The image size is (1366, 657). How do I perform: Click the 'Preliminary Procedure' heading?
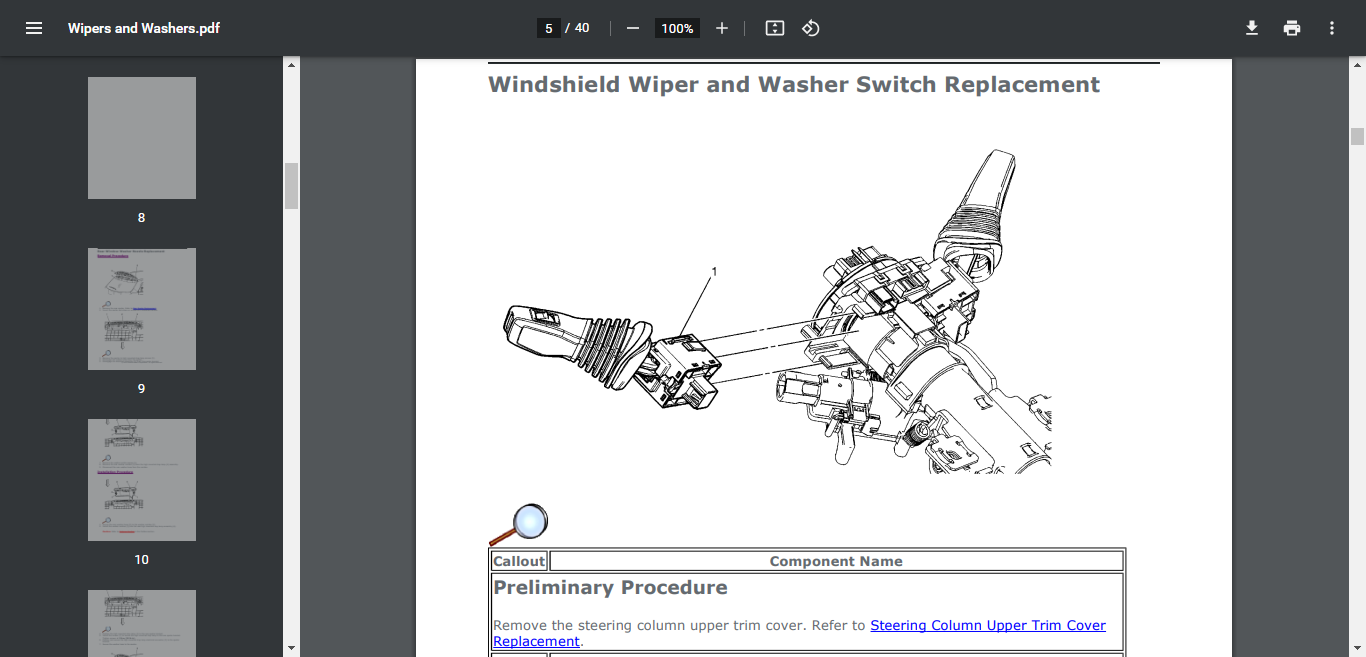pos(610,588)
